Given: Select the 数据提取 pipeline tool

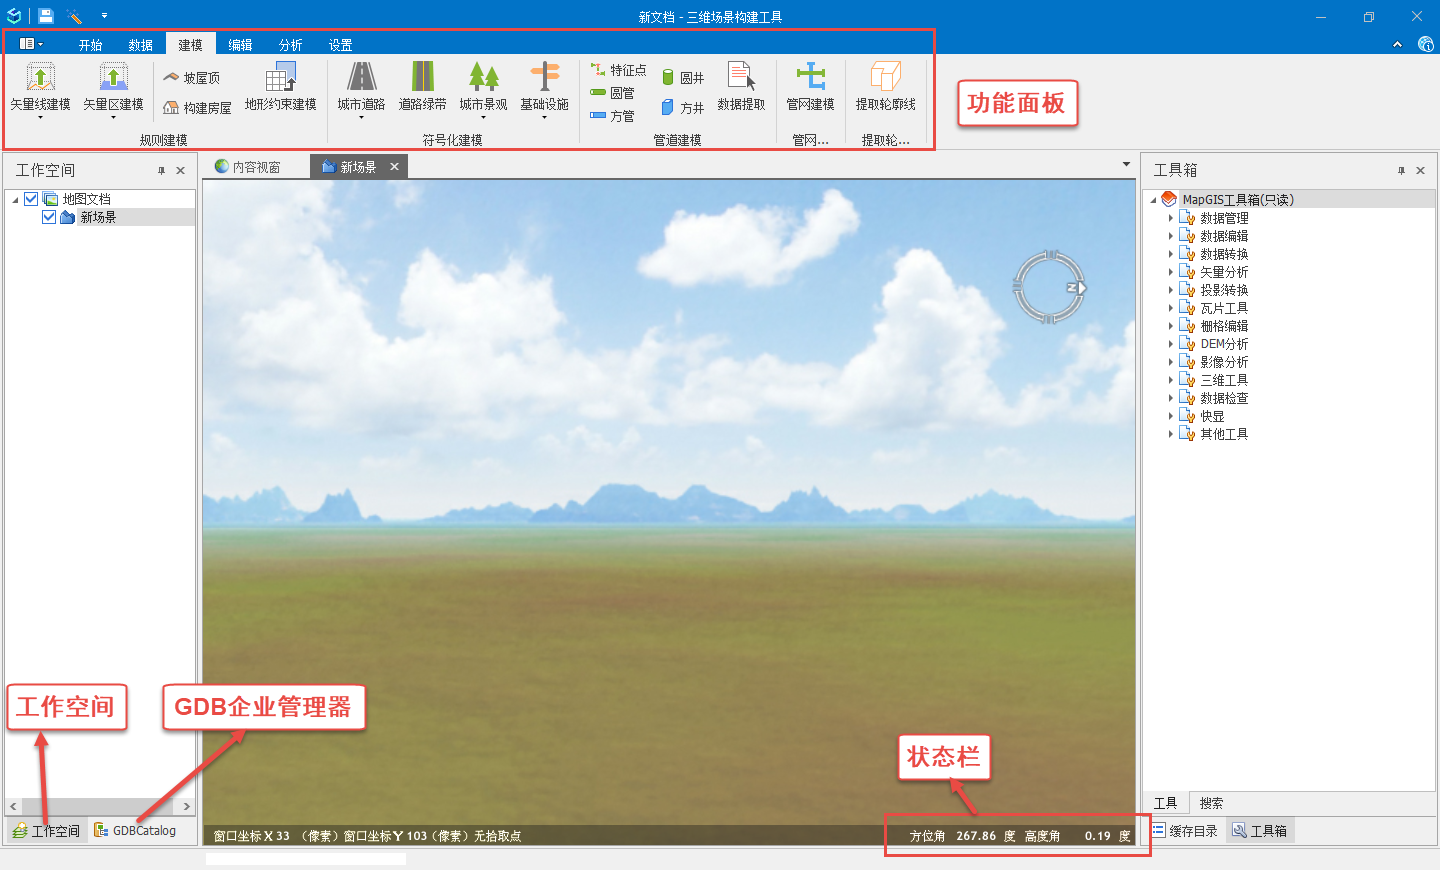Looking at the screenshot, I should coord(741,78).
